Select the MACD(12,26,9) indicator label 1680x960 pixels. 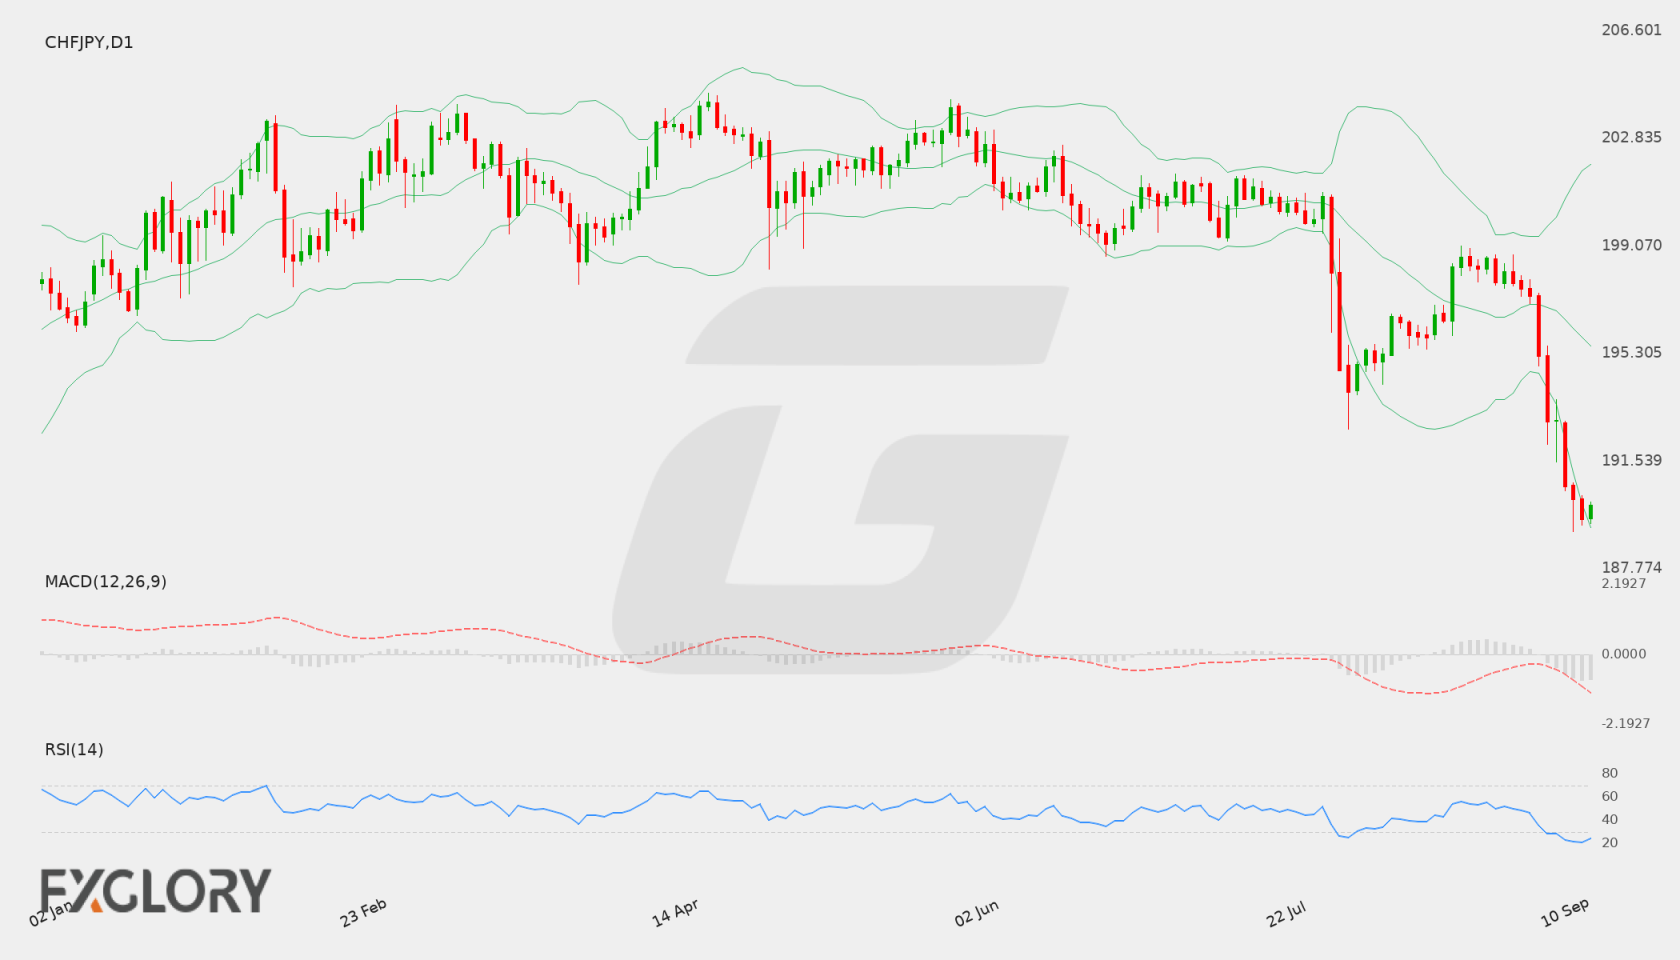(x=106, y=581)
